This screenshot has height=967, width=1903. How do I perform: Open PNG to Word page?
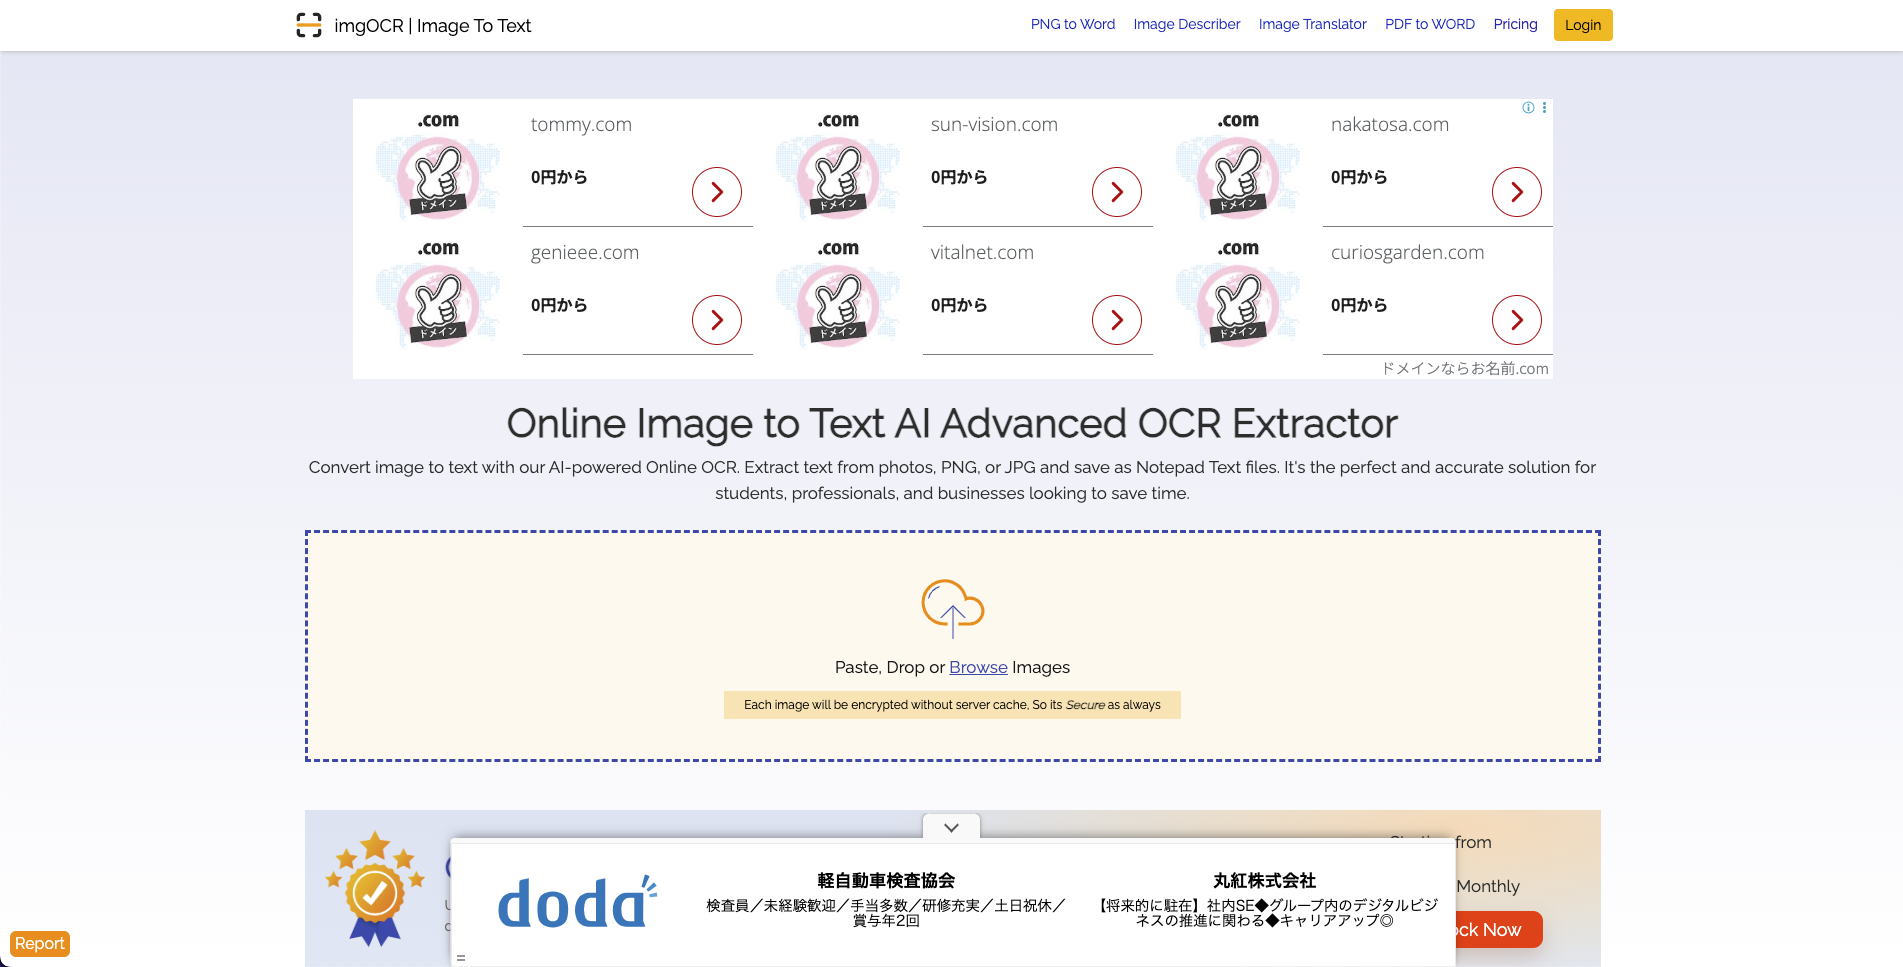click(x=1072, y=24)
